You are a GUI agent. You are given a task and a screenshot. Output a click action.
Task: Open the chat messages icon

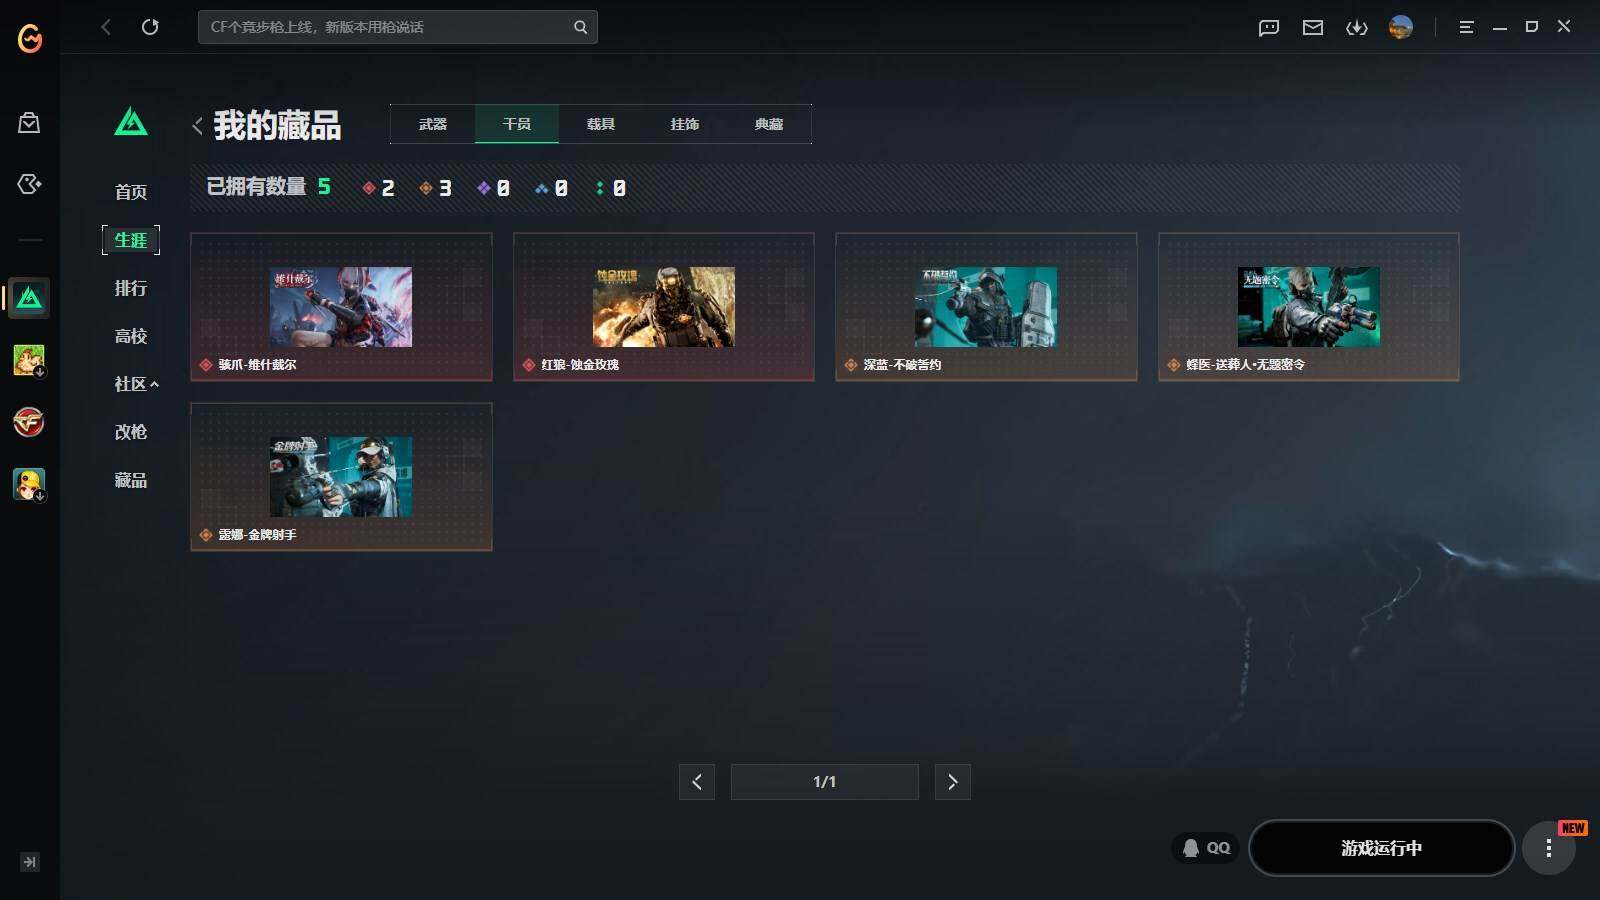pyautogui.click(x=1269, y=27)
